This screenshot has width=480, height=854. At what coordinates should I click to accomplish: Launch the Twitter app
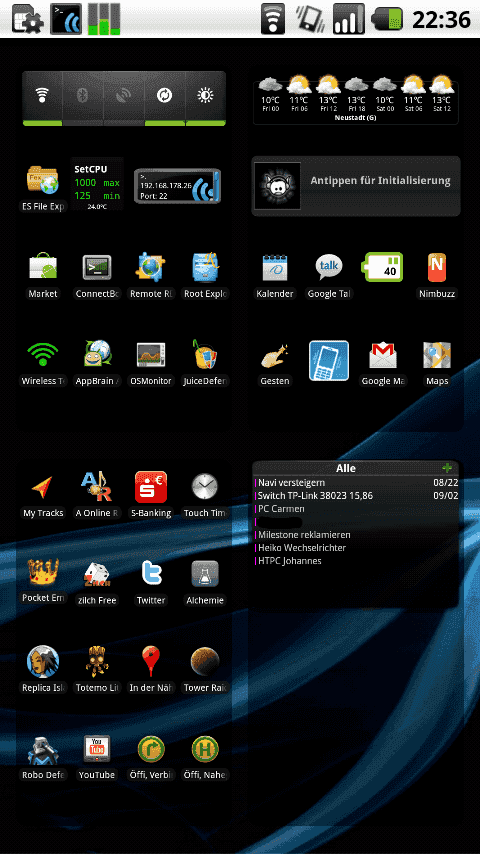[x=151, y=582]
